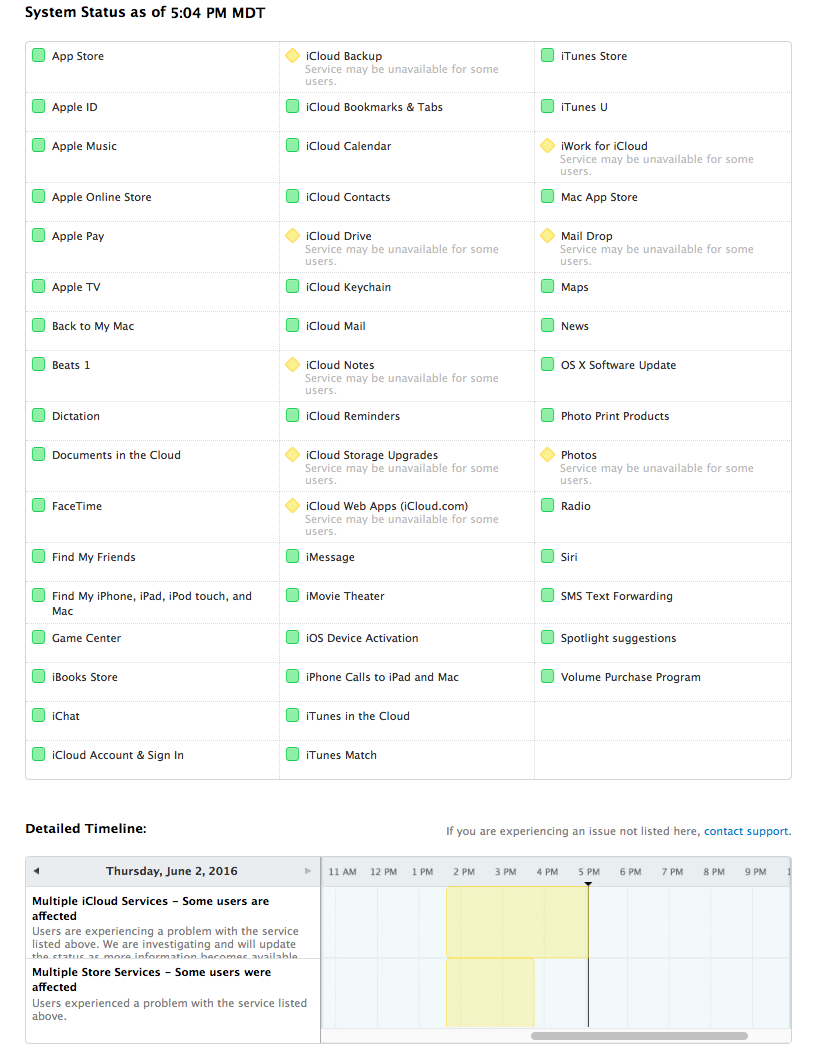Click the Multiple Store Services event description
This screenshot has height=1054, width=817.
point(169,1009)
